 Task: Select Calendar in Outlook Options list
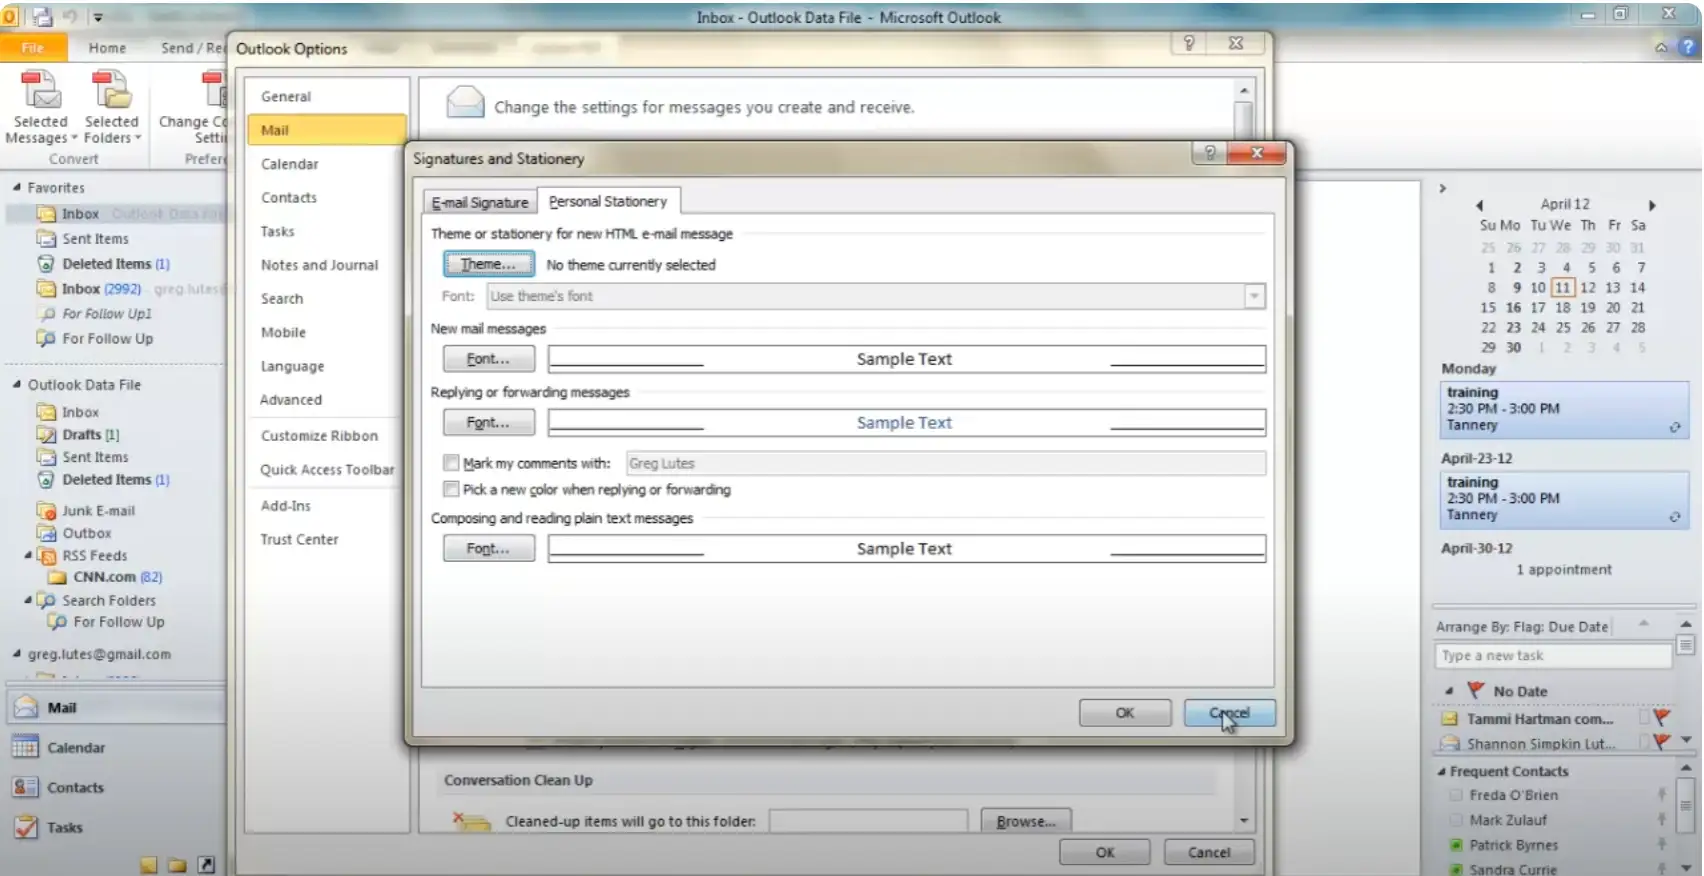[290, 164]
